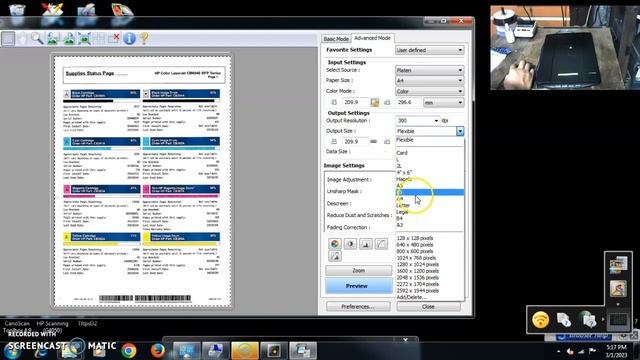The width and height of the screenshot is (640, 360).
Task: Click the yellow Wi-Fi tray icon
Action: (540, 320)
